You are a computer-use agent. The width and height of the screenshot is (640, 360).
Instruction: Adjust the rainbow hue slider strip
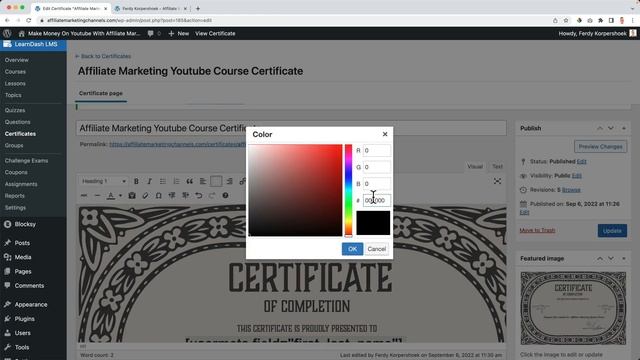[x=348, y=190]
